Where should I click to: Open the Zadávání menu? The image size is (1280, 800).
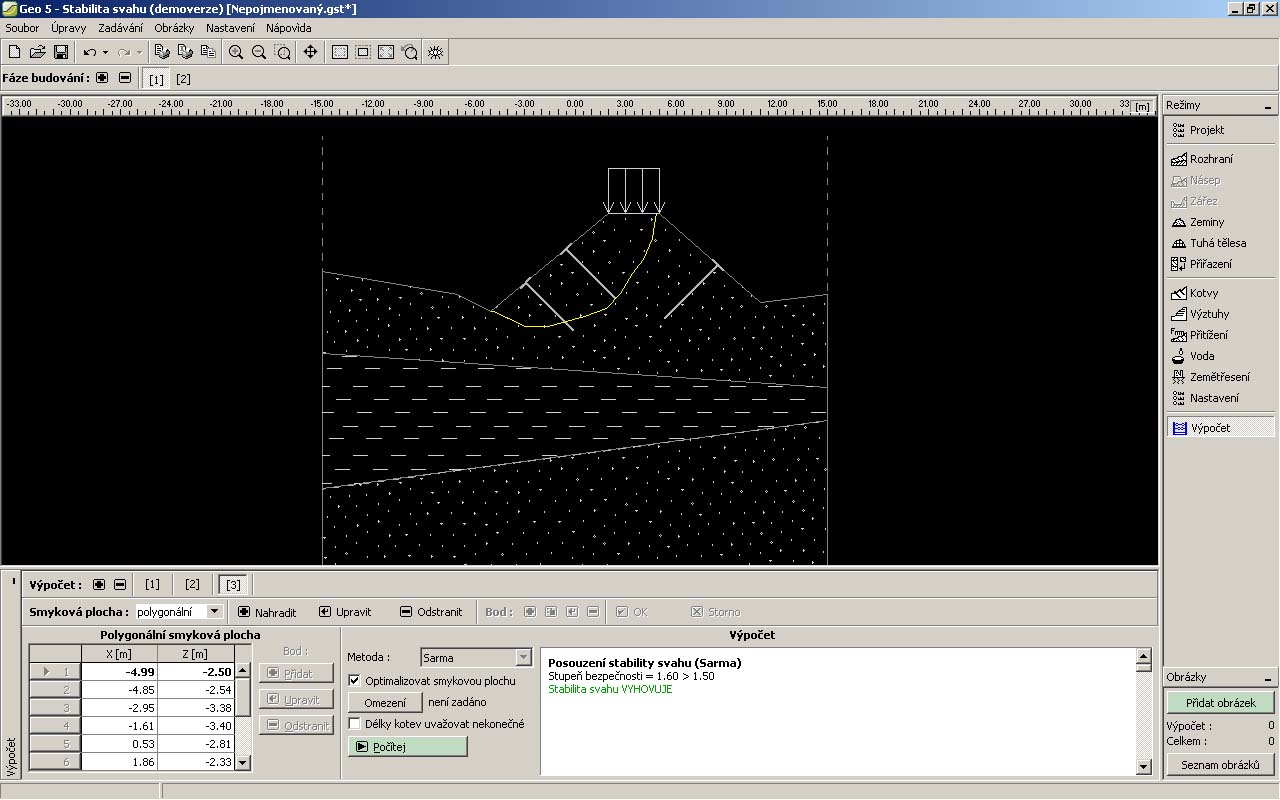(120, 28)
